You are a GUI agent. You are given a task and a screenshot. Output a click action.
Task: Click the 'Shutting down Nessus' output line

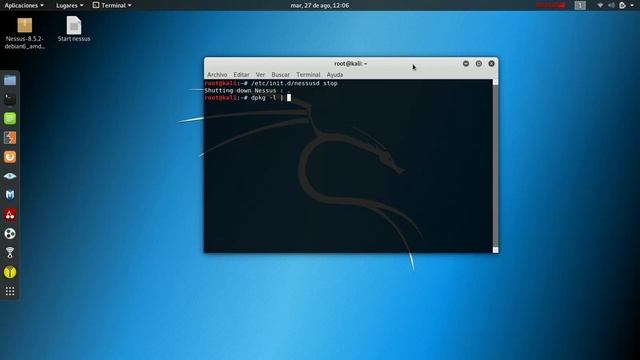point(243,91)
